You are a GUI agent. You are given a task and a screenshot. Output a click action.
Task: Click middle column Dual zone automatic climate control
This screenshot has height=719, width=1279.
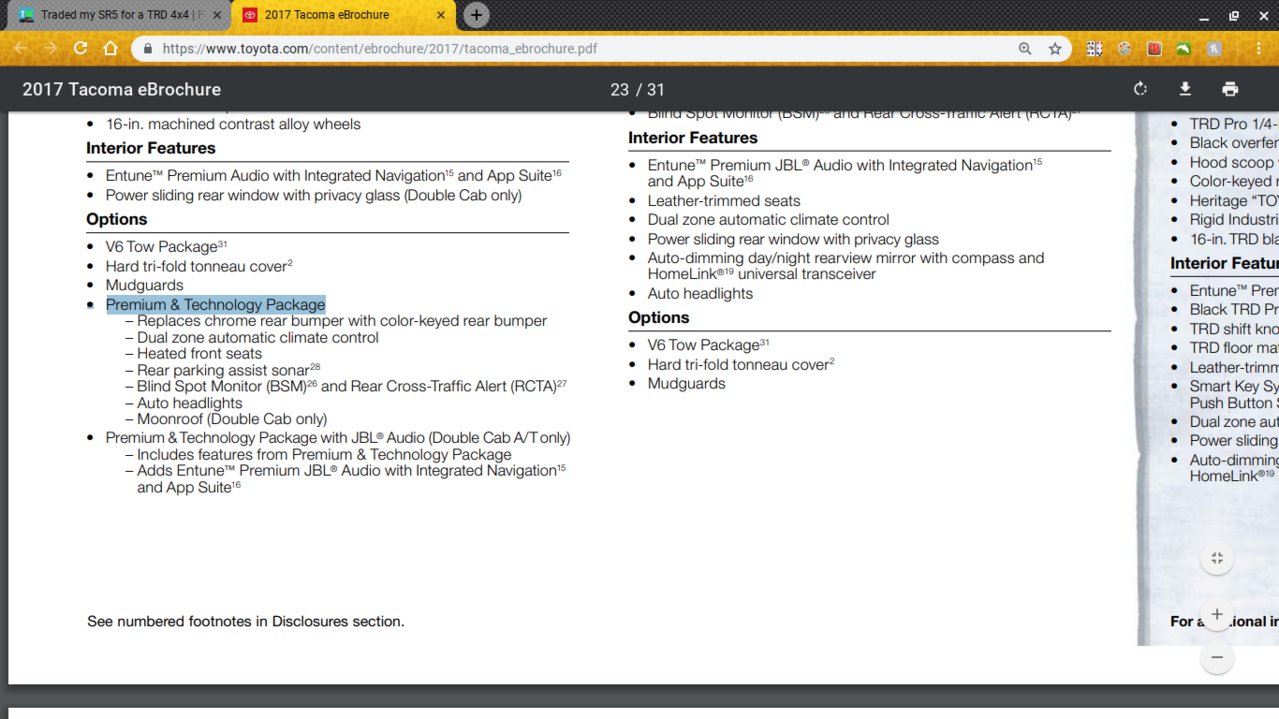click(x=768, y=220)
